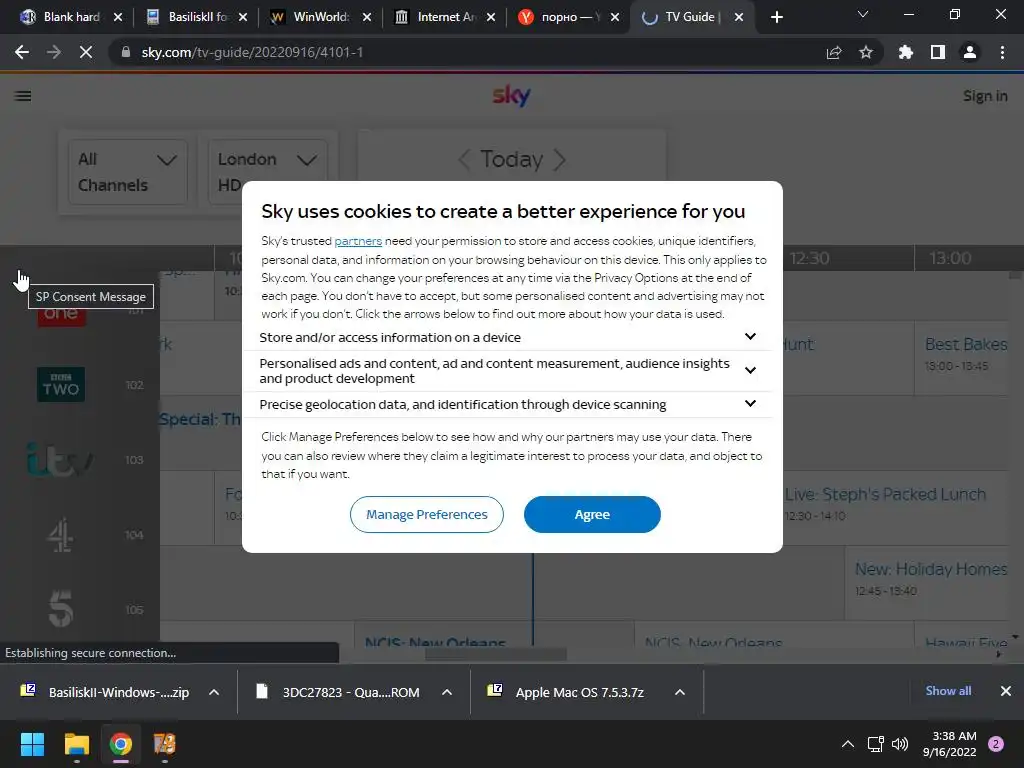Open Manage Preferences for cookies
The height and width of the screenshot is (768, 1024).
click(426, 515)
